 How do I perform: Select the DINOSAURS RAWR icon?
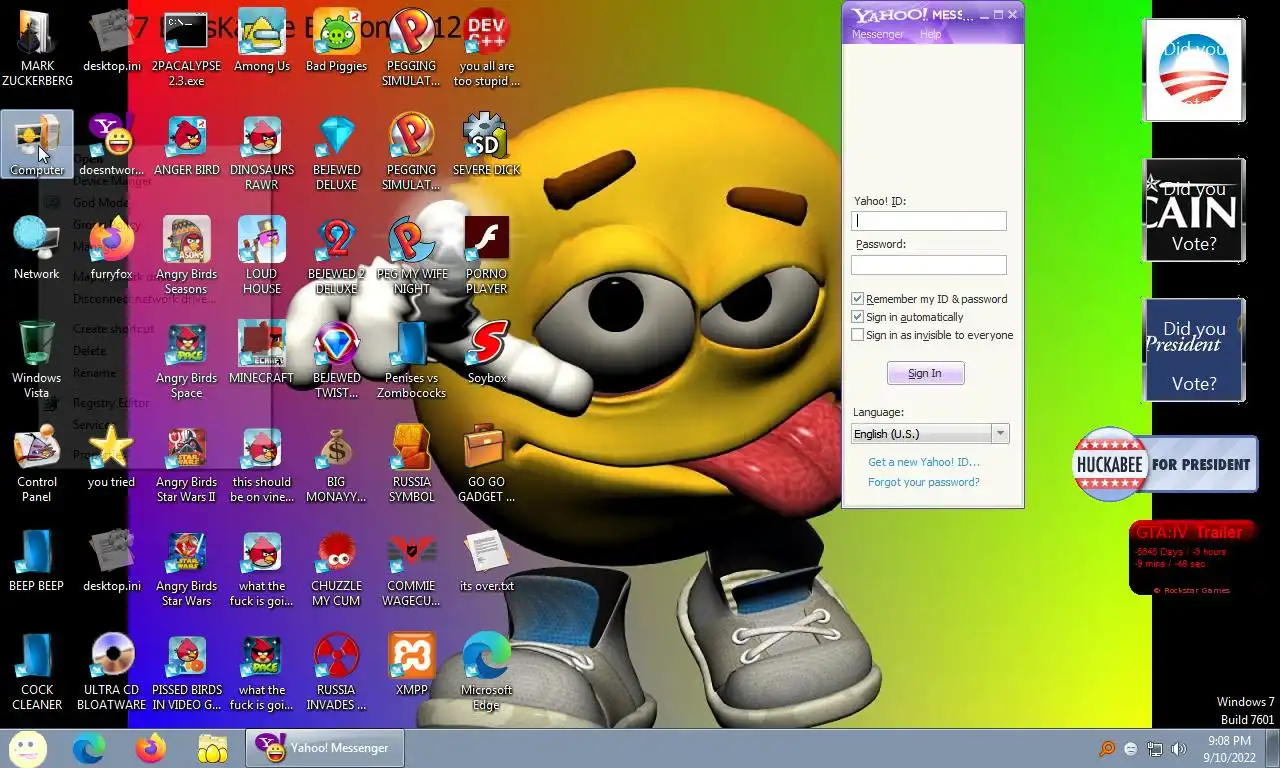pyautogui.click(x=262, y=152)
